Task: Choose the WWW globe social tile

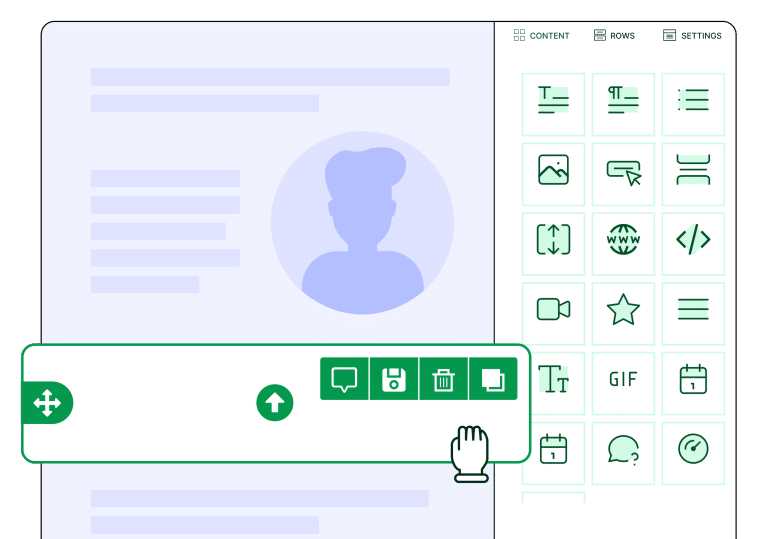Action: point(623,240)
